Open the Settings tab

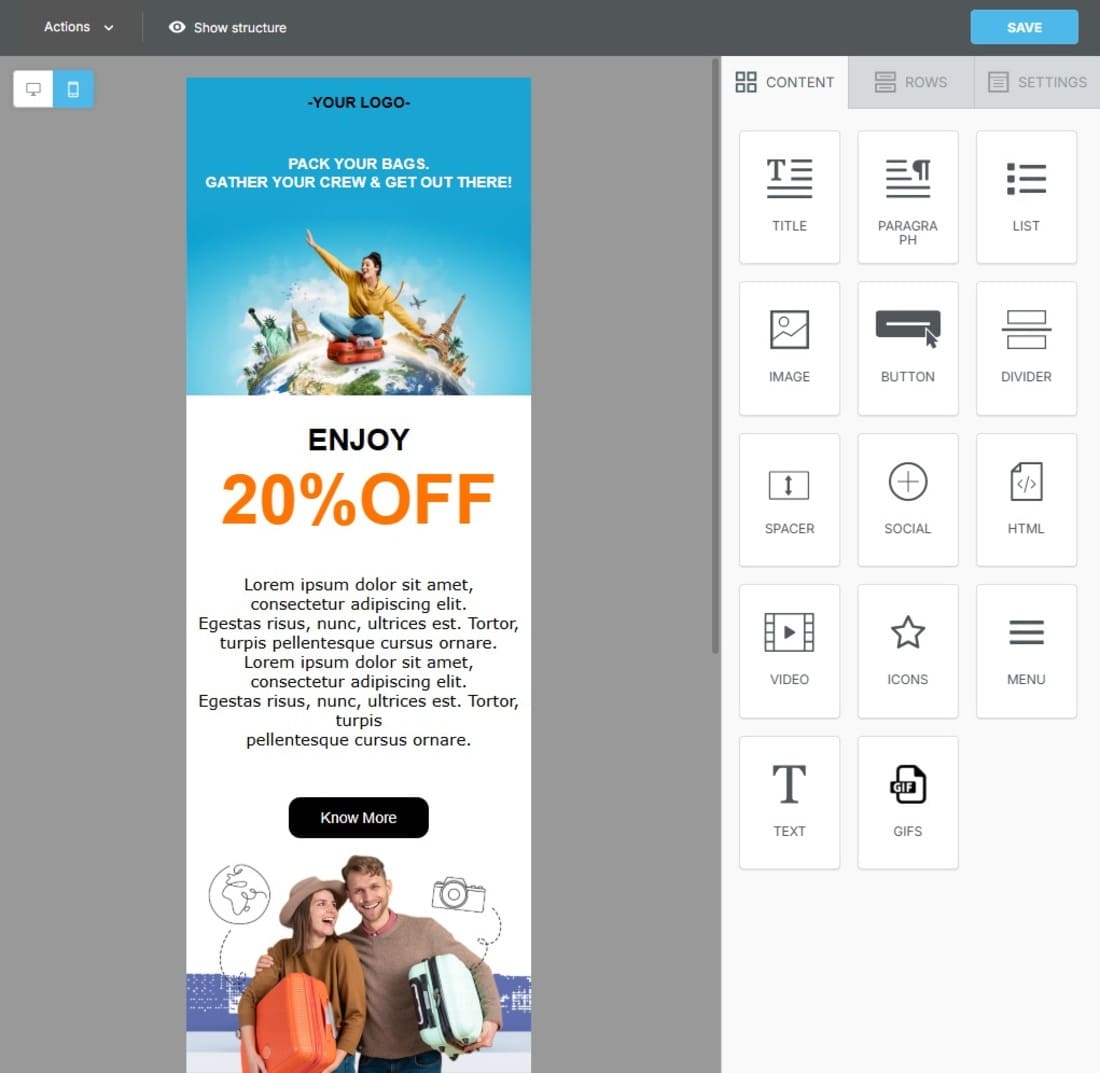tap(1037, 82)
